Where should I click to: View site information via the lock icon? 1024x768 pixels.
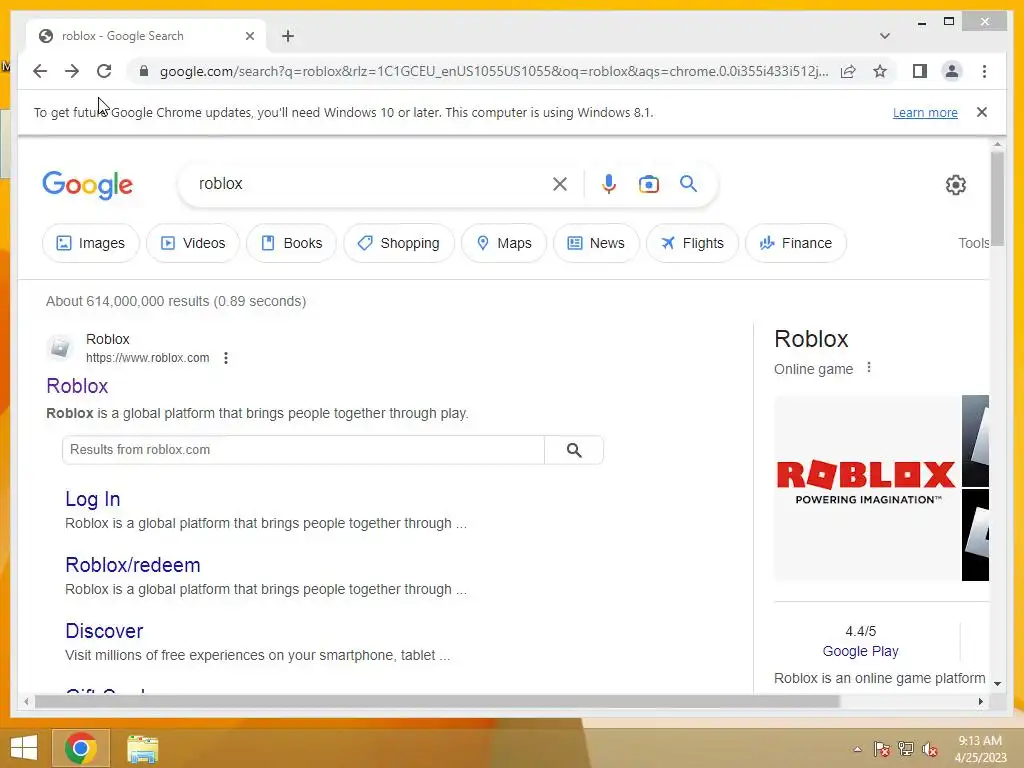pyautogui.click(x=144, y=71)
